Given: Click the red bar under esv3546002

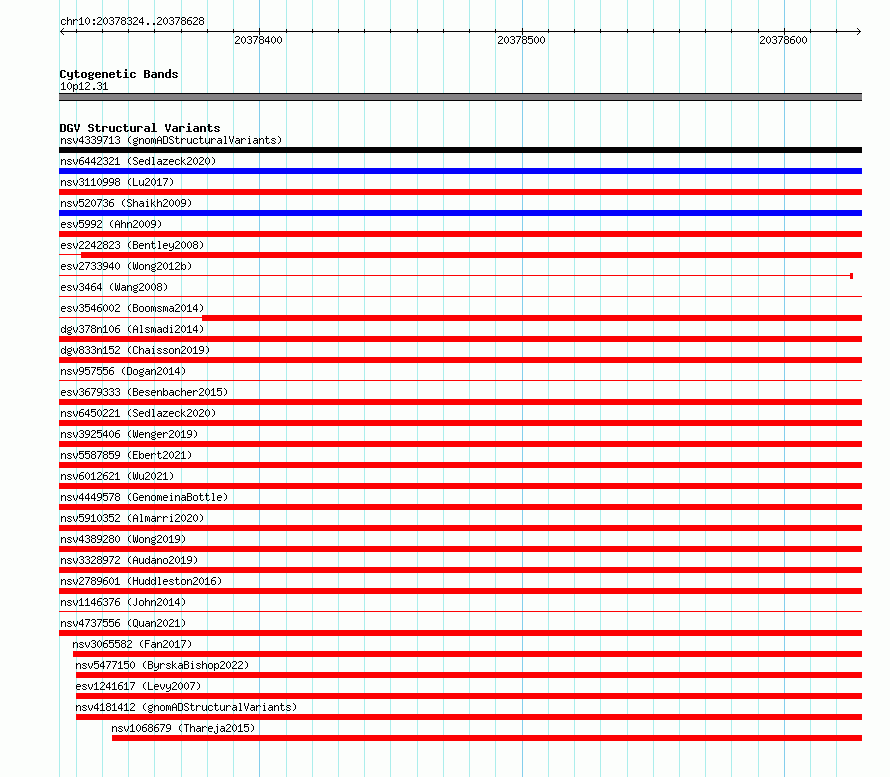Looking at the screenshot, I should 532,318.
